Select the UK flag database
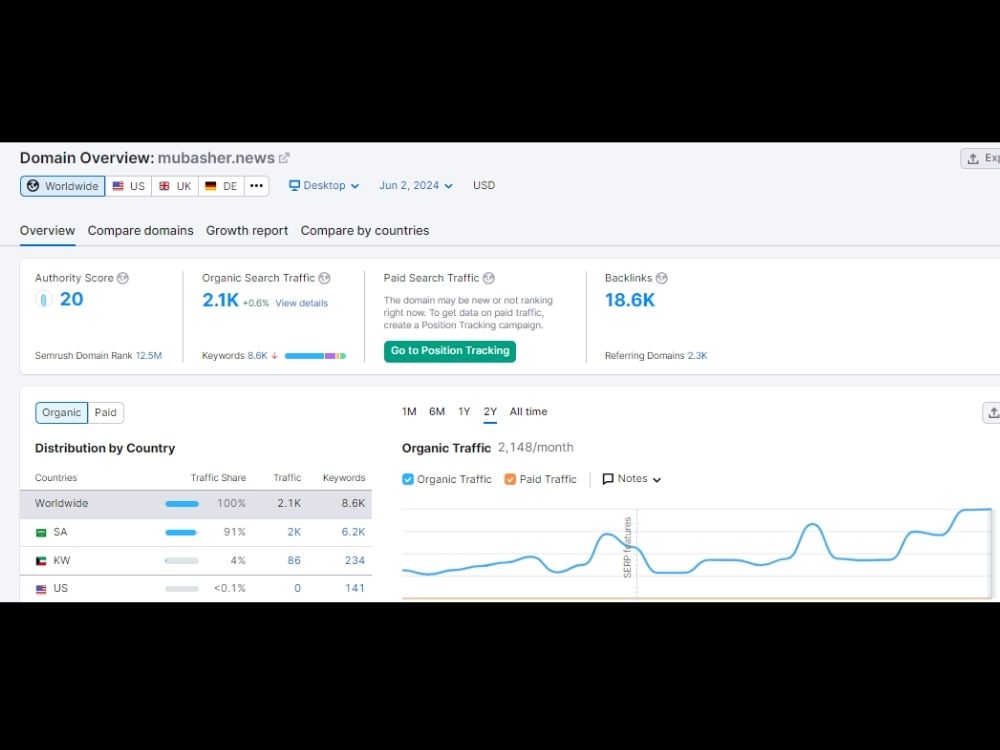This screenshot has height=750, width=1000. point(175,186)
